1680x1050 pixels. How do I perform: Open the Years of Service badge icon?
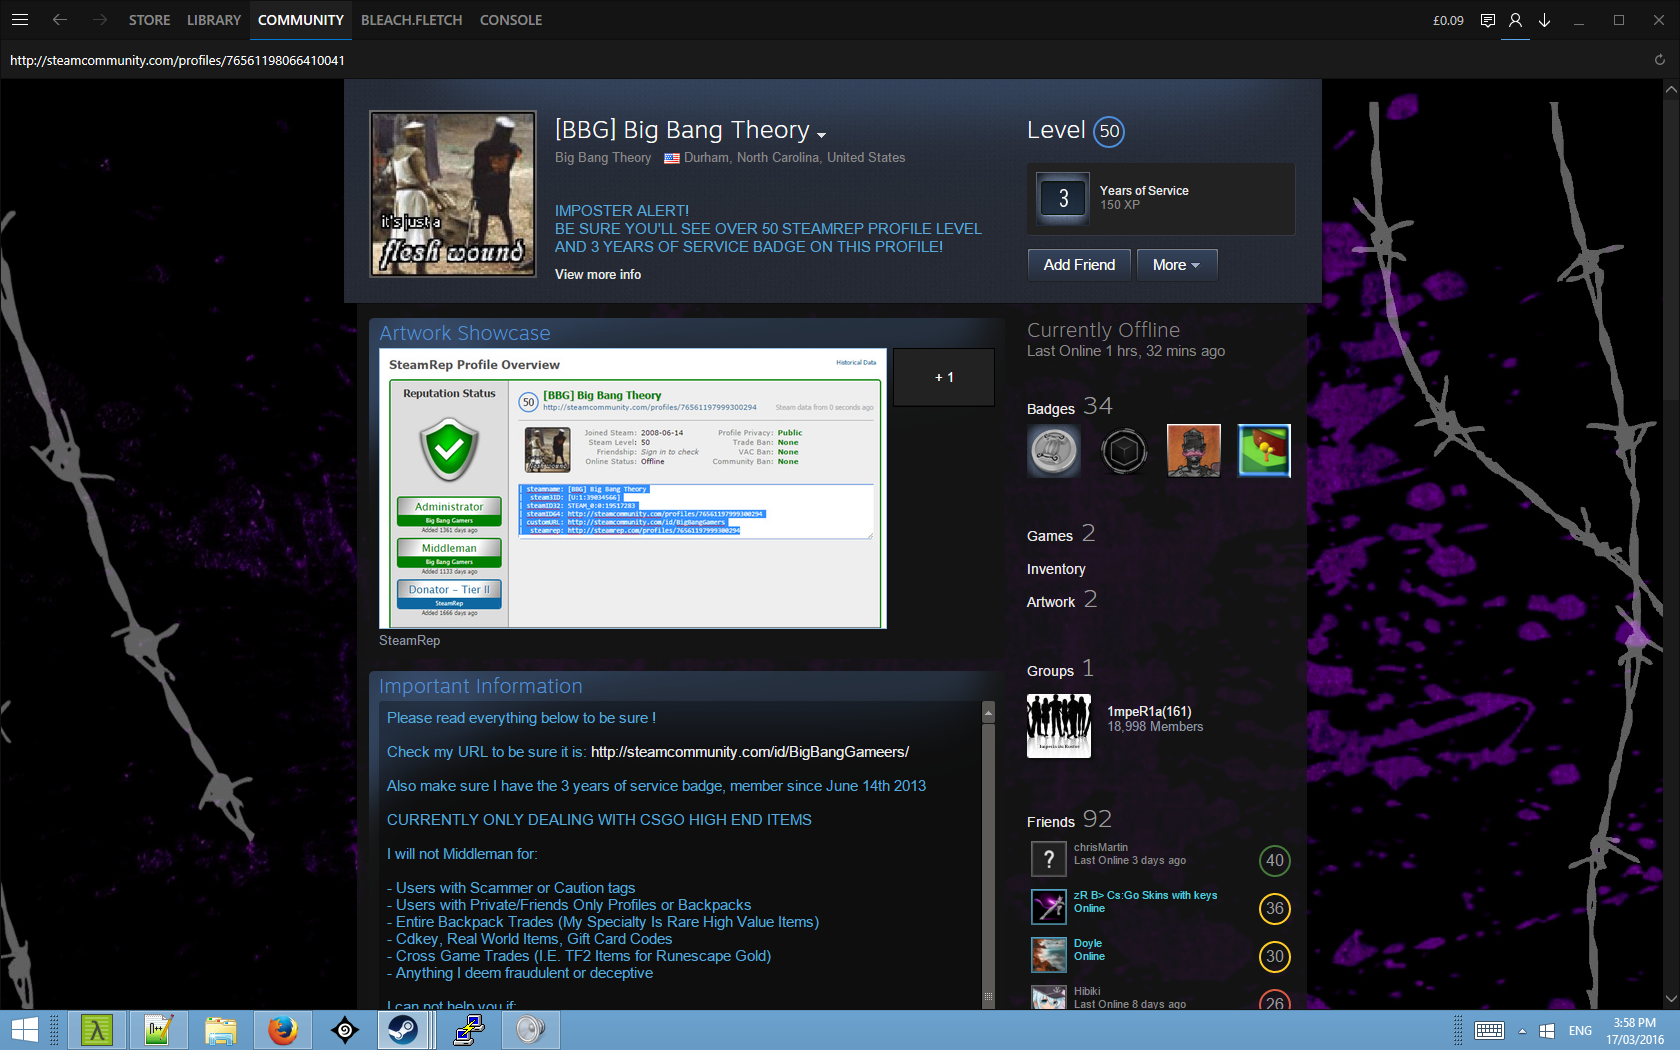(x=1063, y=198)
